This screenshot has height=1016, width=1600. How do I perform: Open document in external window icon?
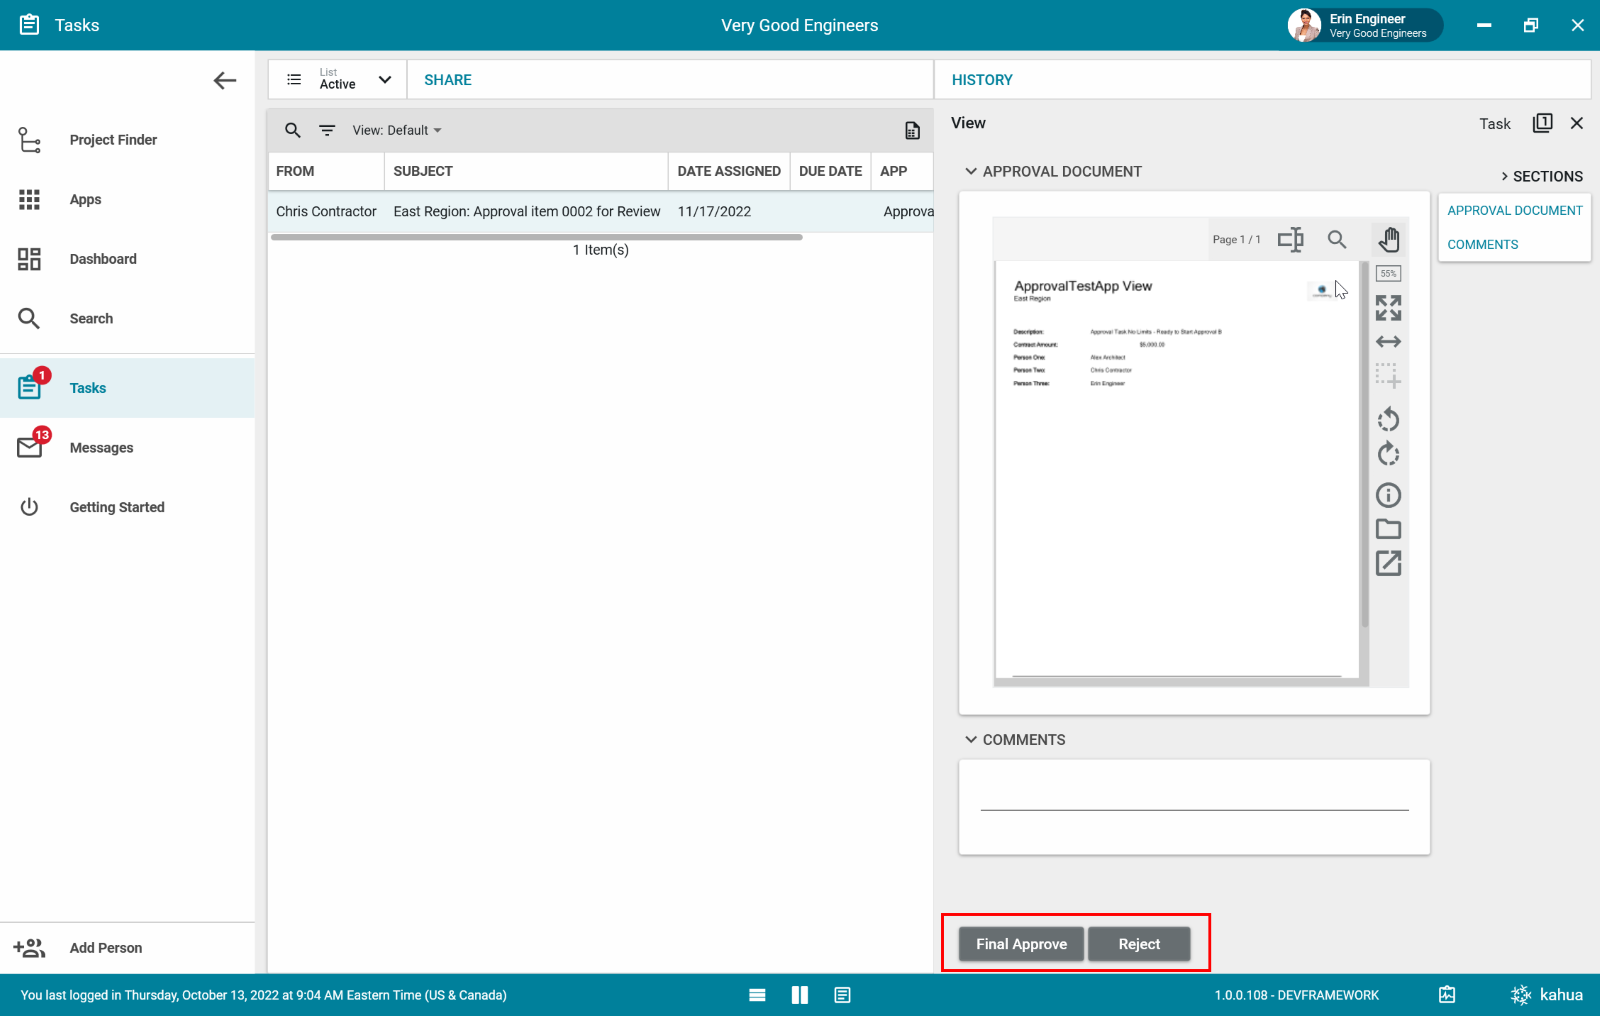[1388, 564]
